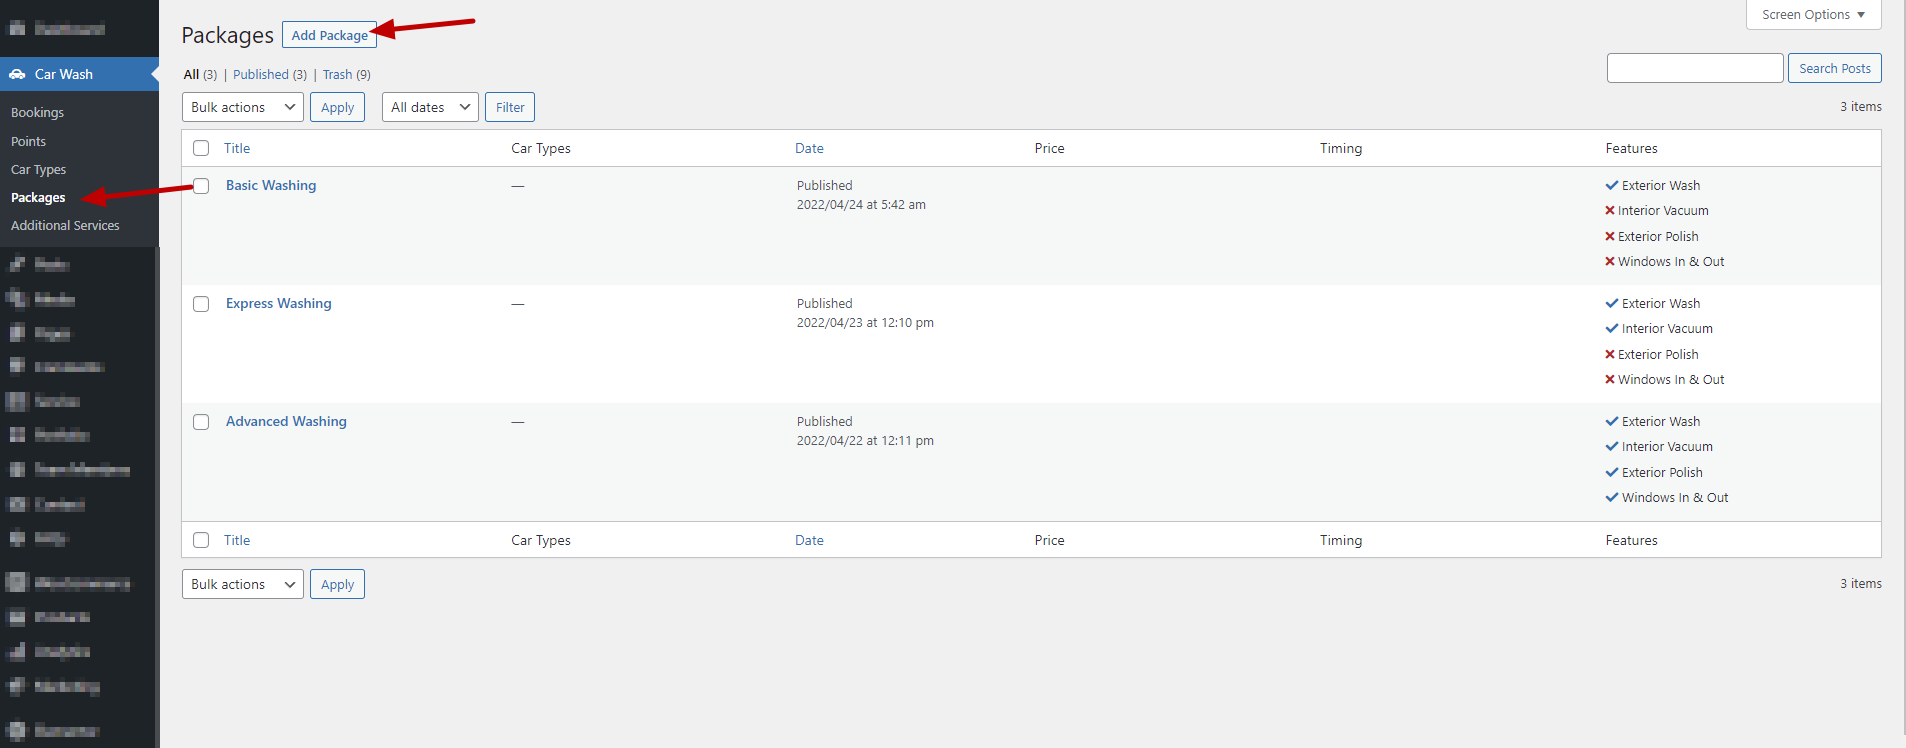Go to Additional Services in the sidebar
This screenshot has width=1906, height=748.
(x=65, y=226)
